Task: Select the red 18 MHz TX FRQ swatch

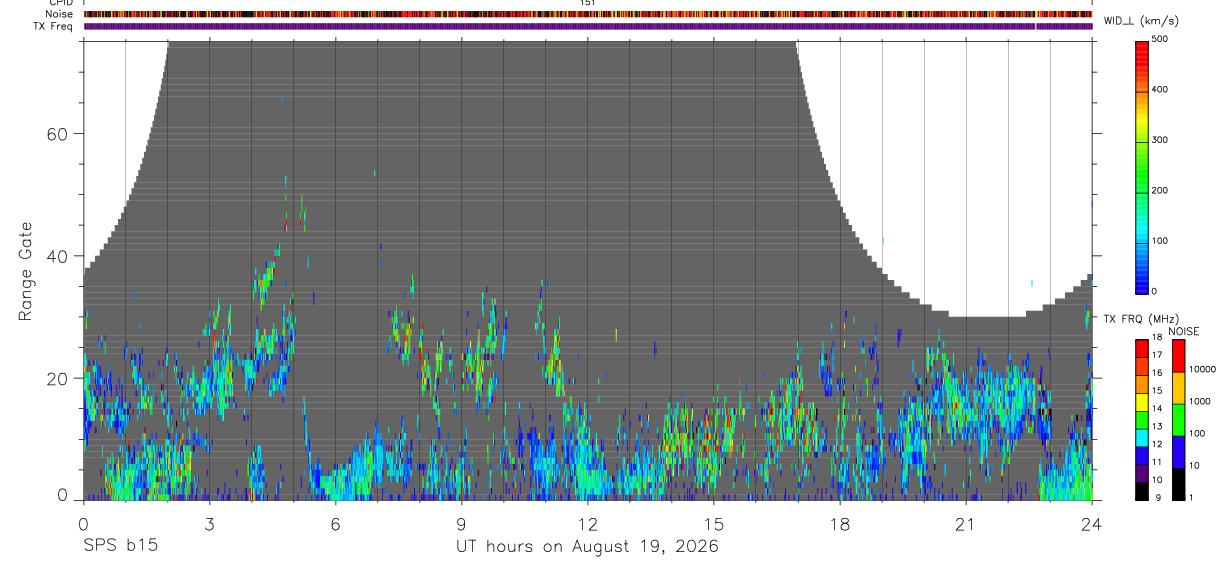Action: (x=1142, y=348)
